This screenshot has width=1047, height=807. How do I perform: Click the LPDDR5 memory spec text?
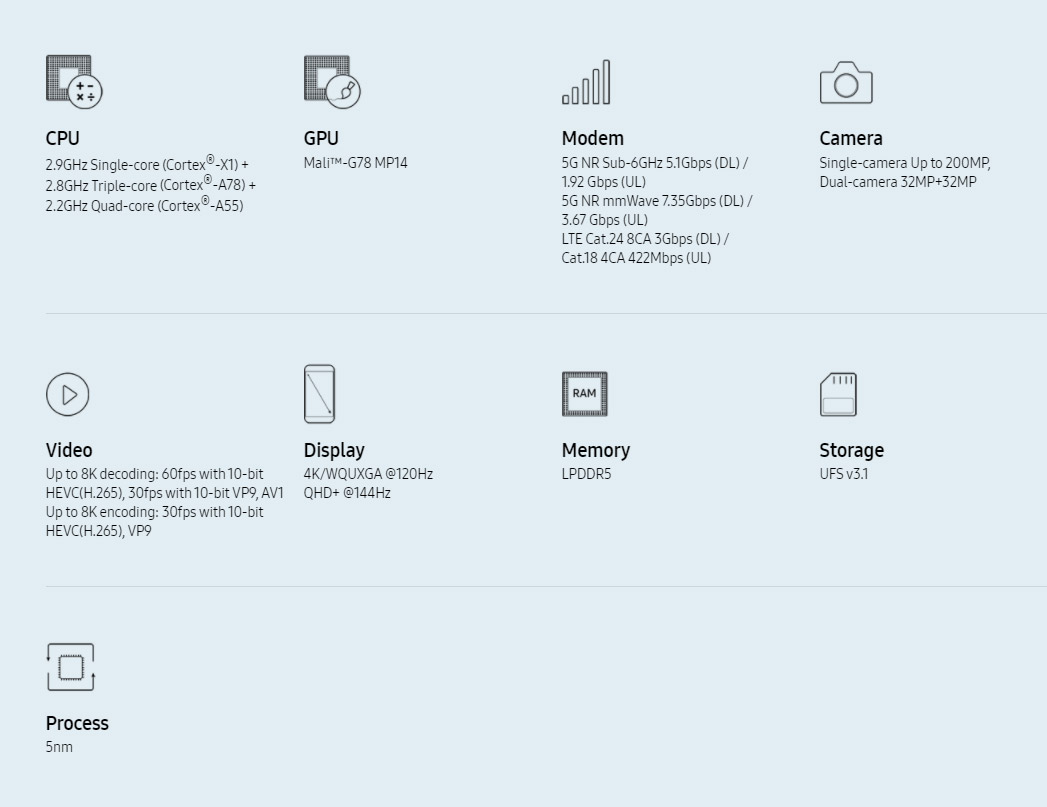(586, 474)
